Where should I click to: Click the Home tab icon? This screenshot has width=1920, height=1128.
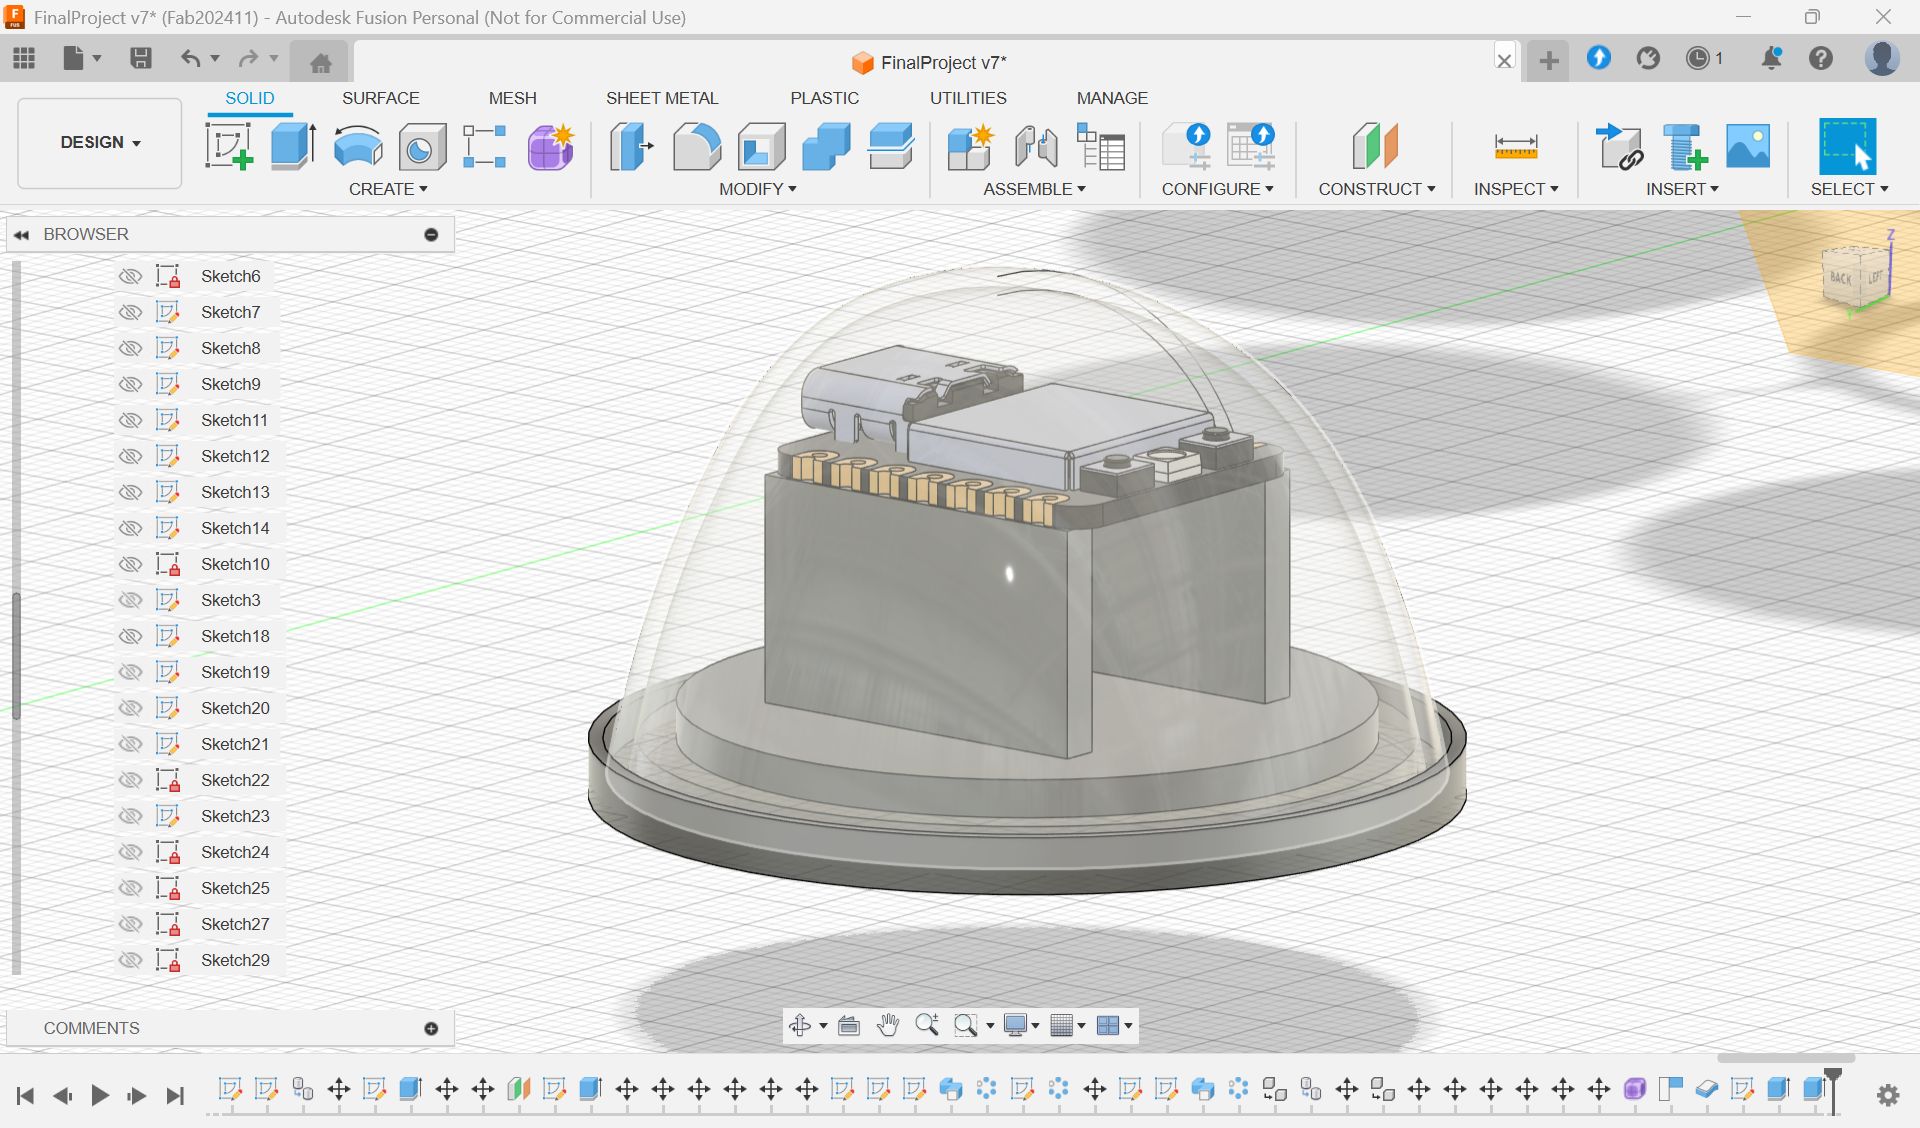pyautogui.click(x=320, y=63)
